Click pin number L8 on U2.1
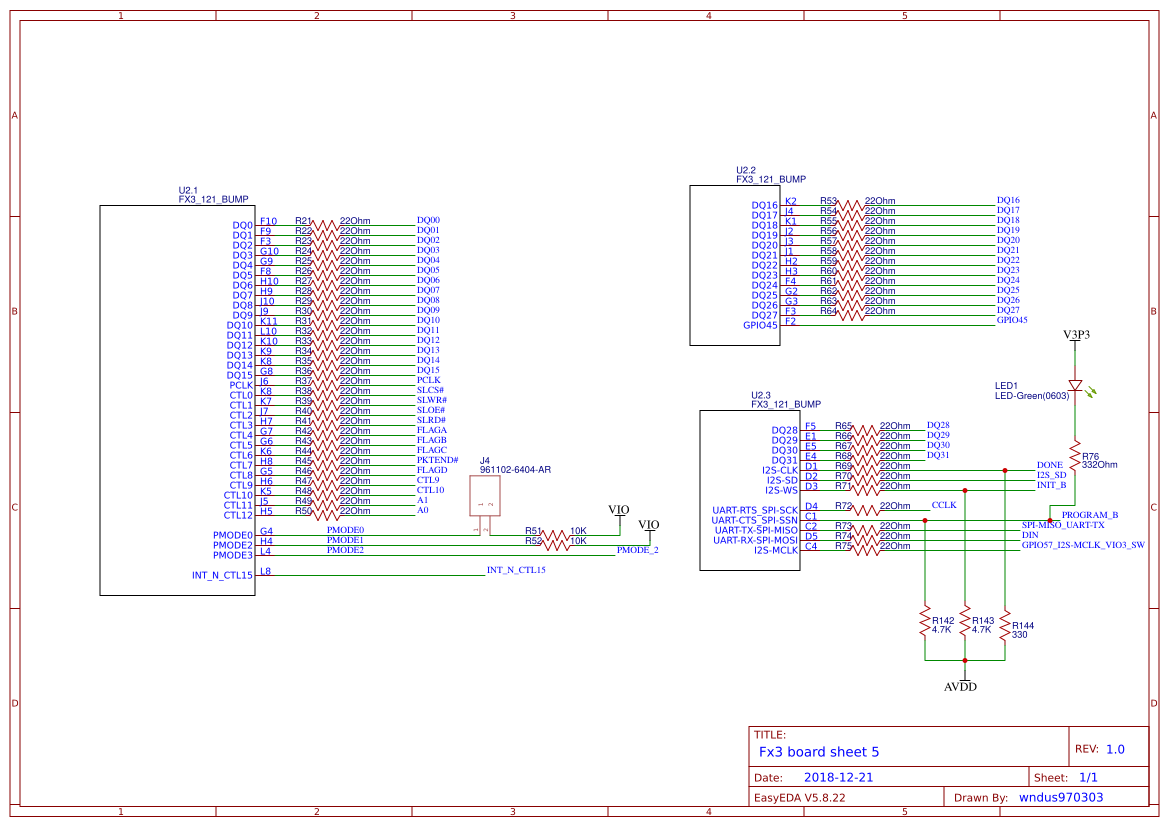 point(265,572)
